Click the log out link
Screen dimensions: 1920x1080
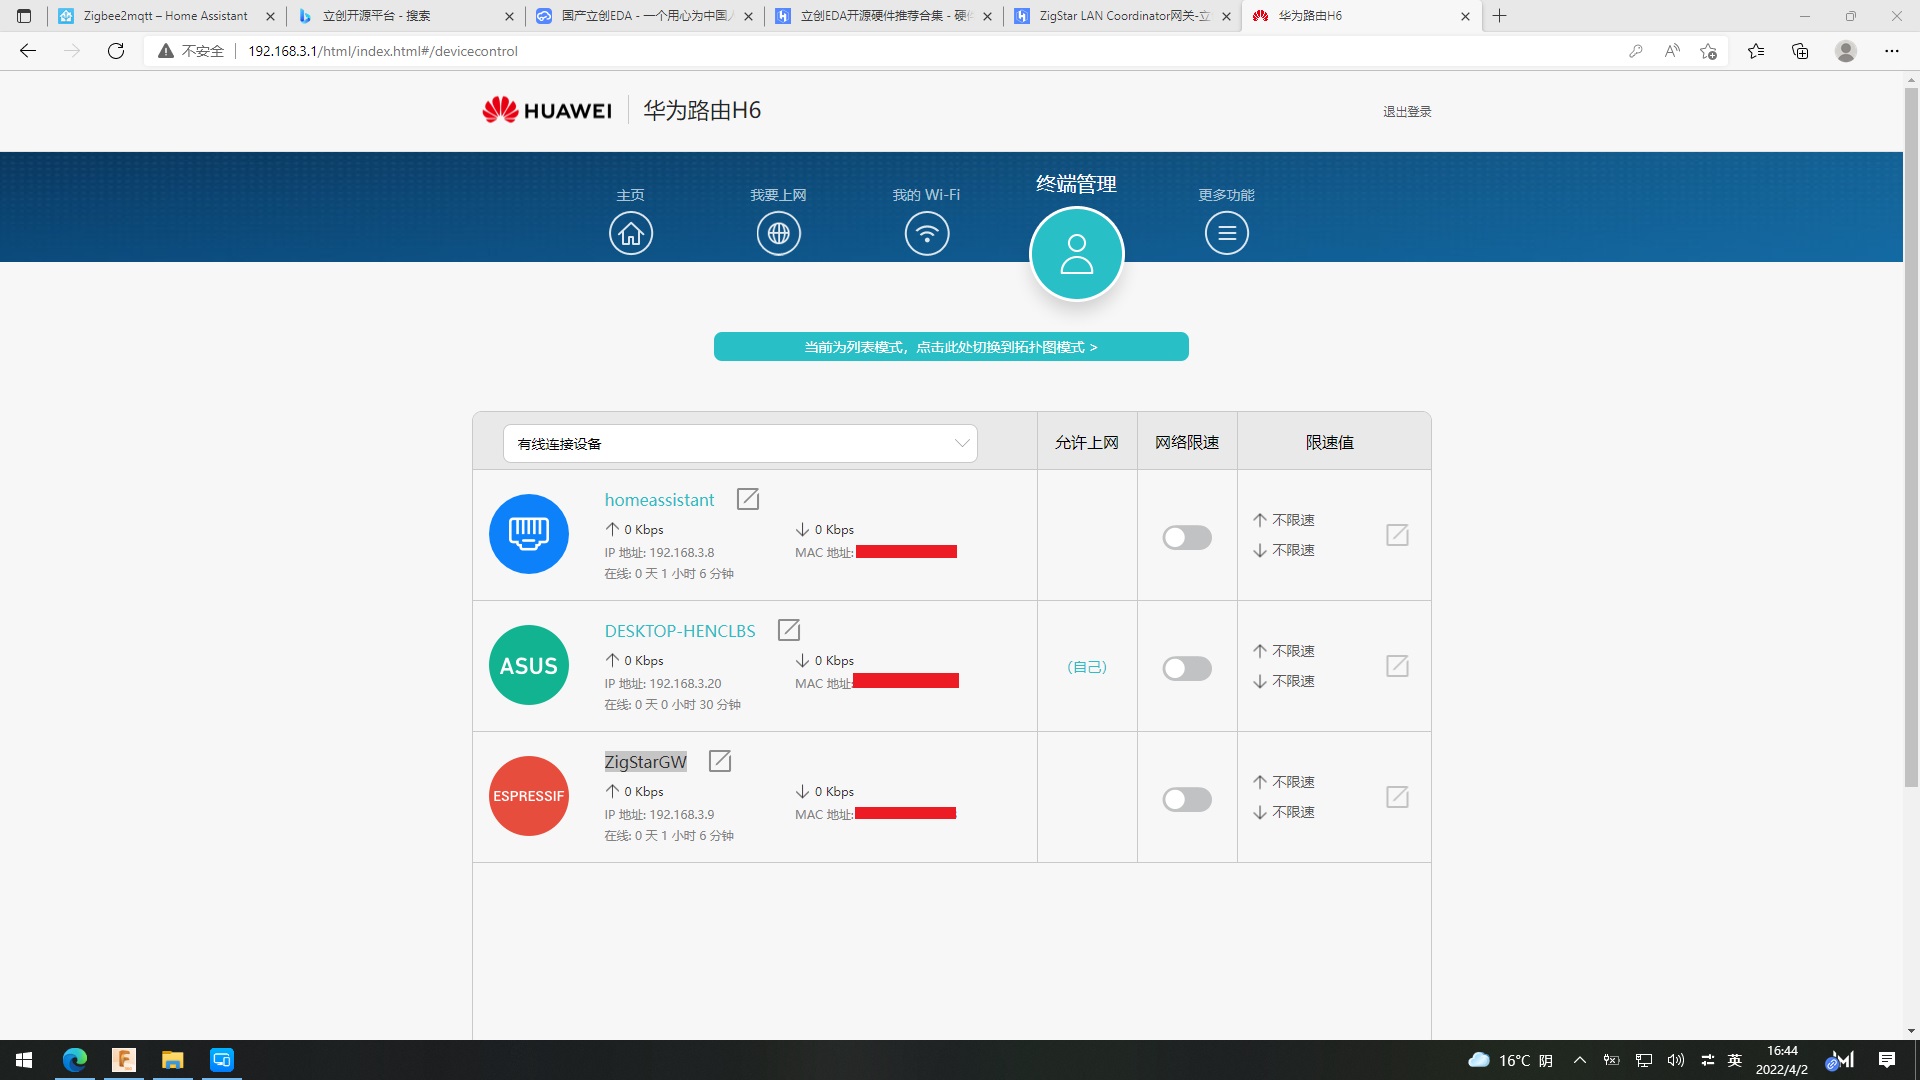(1406, 111)
